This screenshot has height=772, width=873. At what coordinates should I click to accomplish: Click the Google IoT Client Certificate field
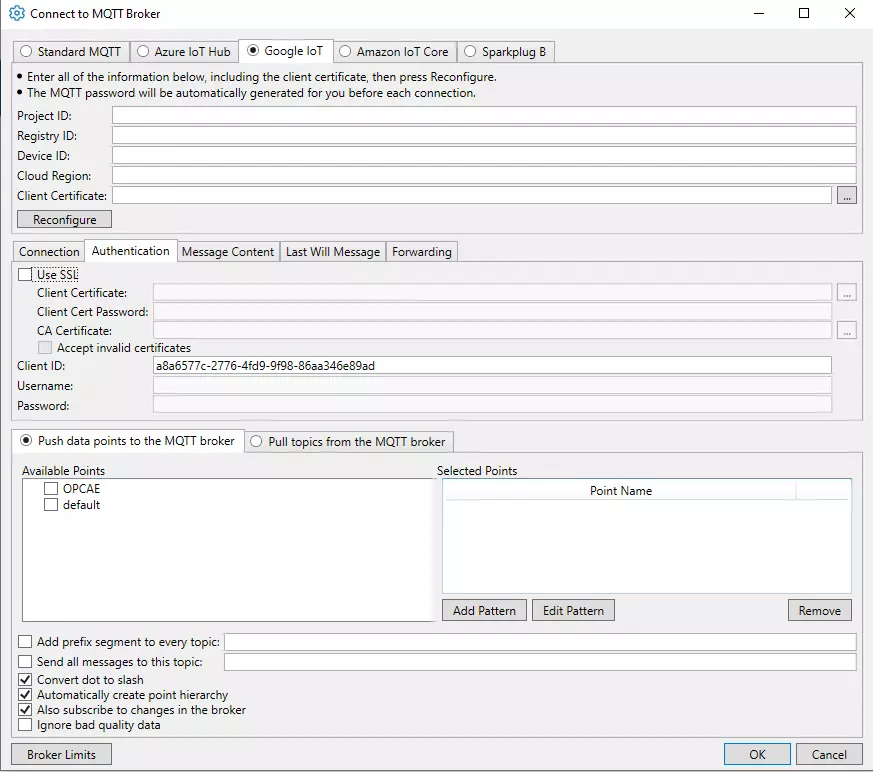point(472,195)
